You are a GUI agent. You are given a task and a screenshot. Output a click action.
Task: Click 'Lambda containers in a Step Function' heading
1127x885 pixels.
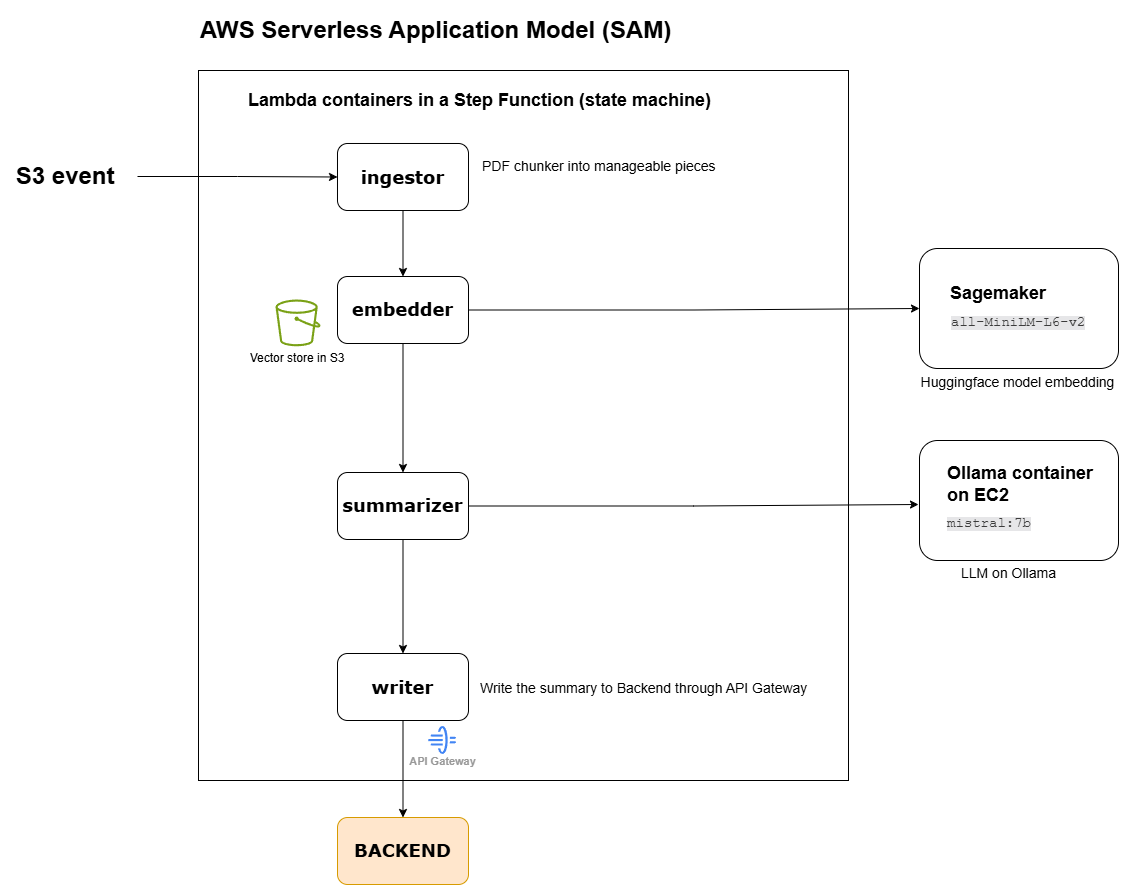[x=479, y=100]
